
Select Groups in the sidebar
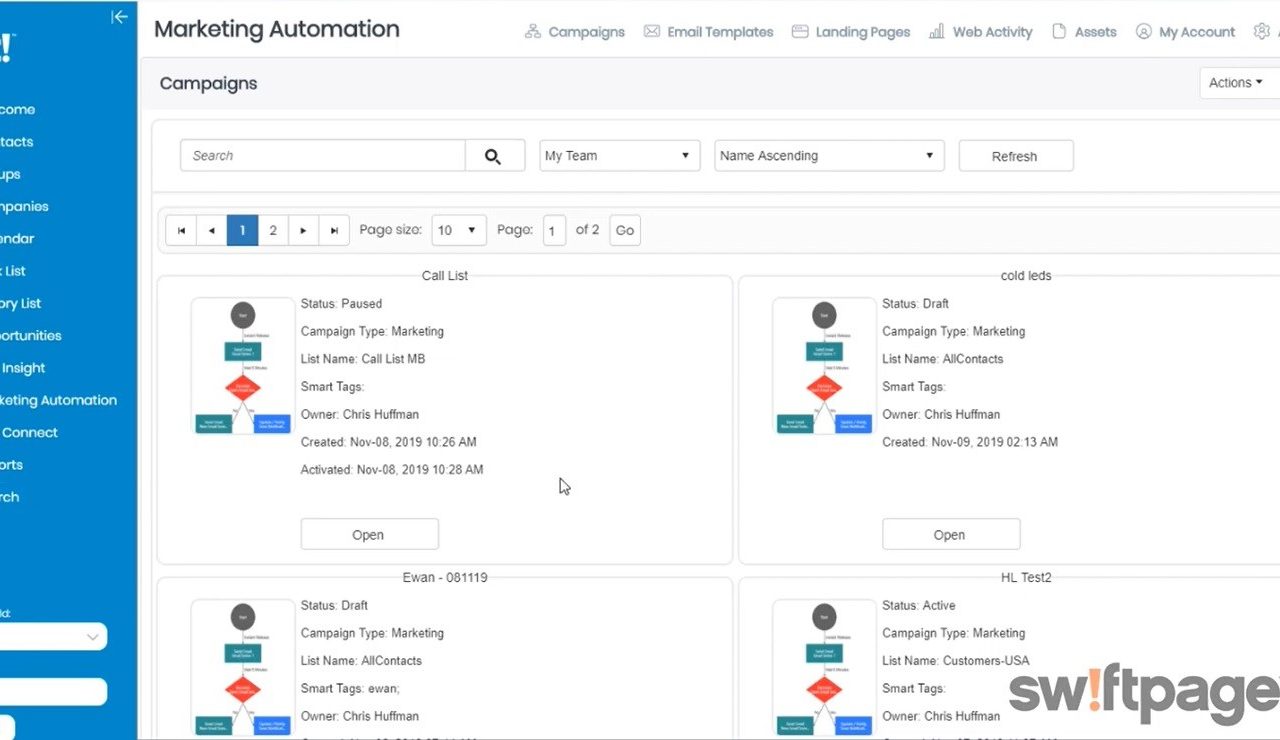point(10,174)
